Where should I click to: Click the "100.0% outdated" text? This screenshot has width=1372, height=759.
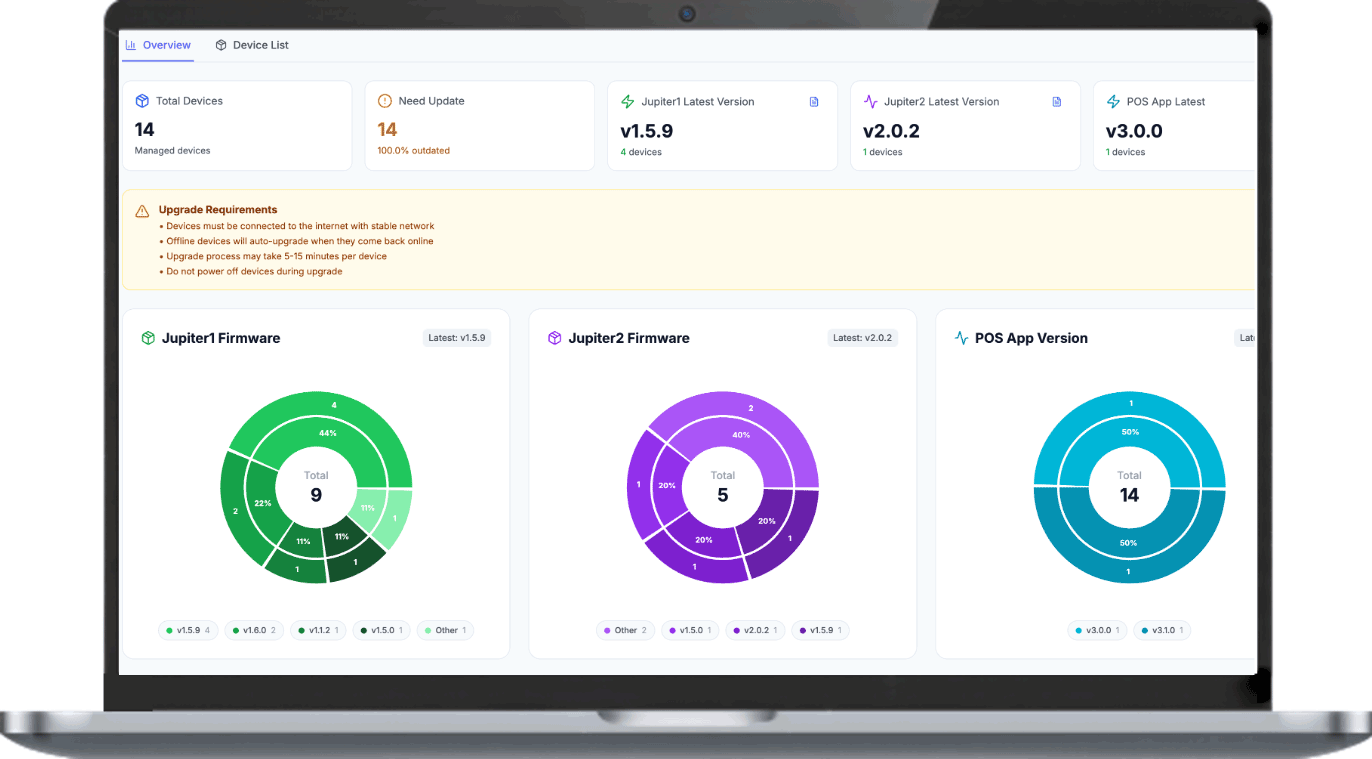point(413,151)
